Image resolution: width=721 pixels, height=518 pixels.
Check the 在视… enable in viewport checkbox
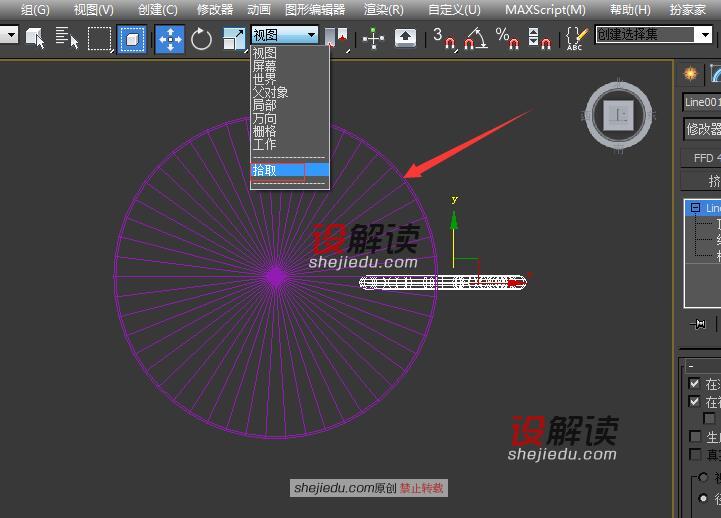694,401
